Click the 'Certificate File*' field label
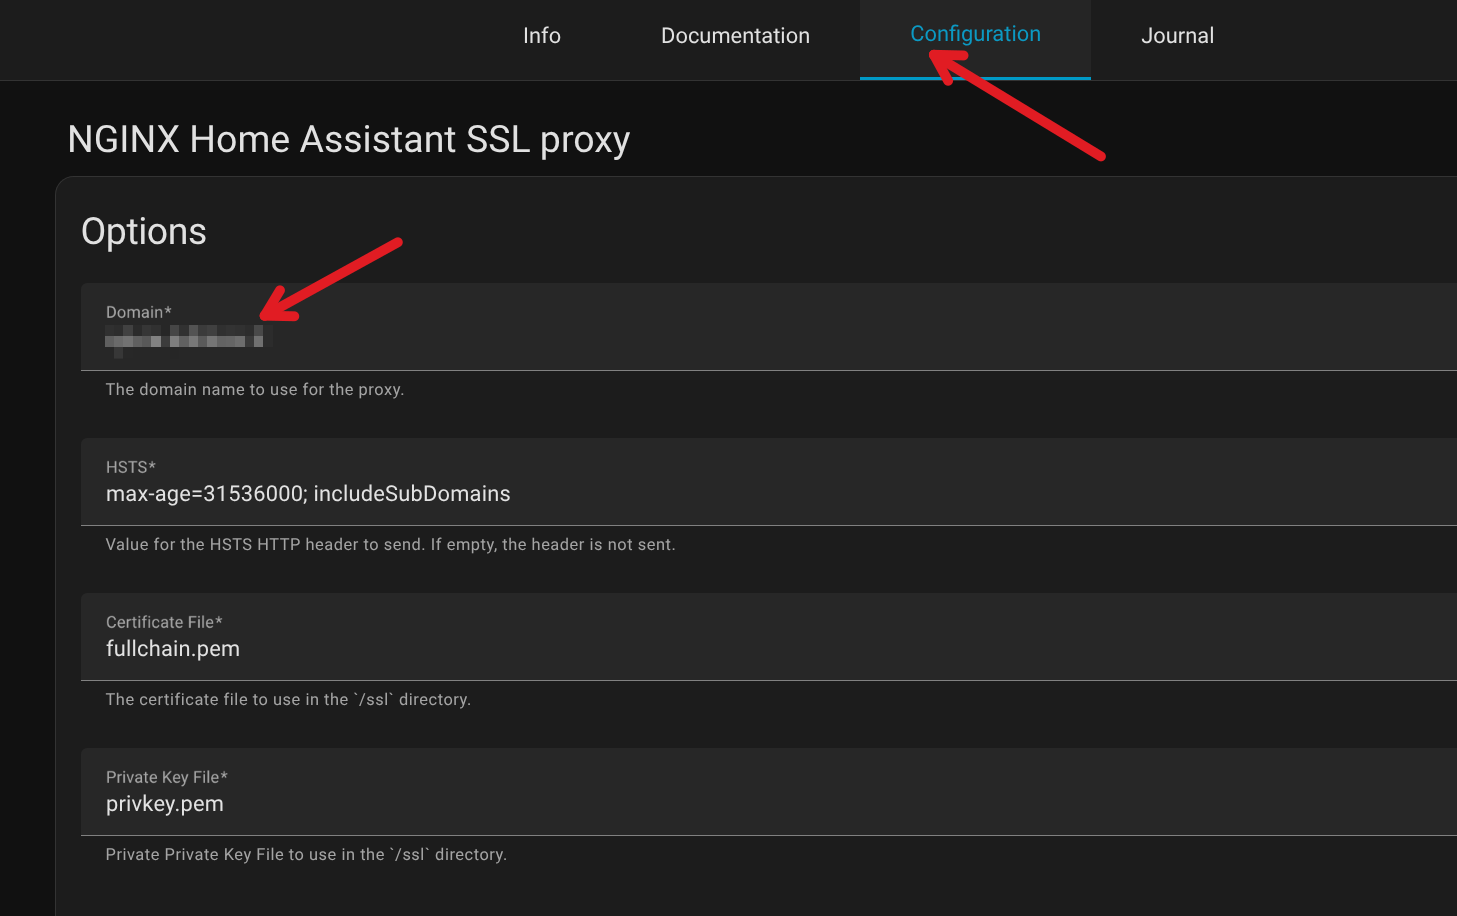1457x916 pixels. (x=164, y=622)
